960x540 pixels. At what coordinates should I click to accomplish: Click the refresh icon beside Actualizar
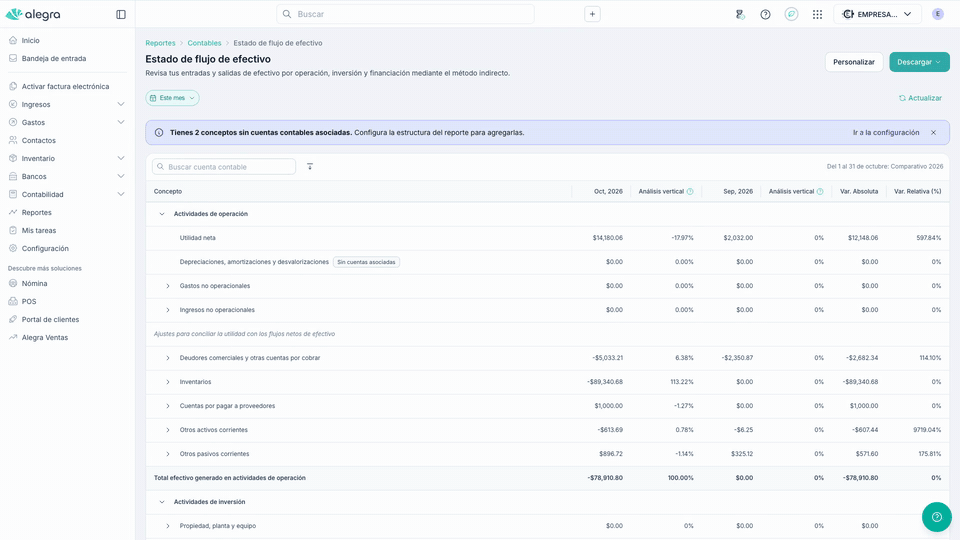click(x=902, y=98)
